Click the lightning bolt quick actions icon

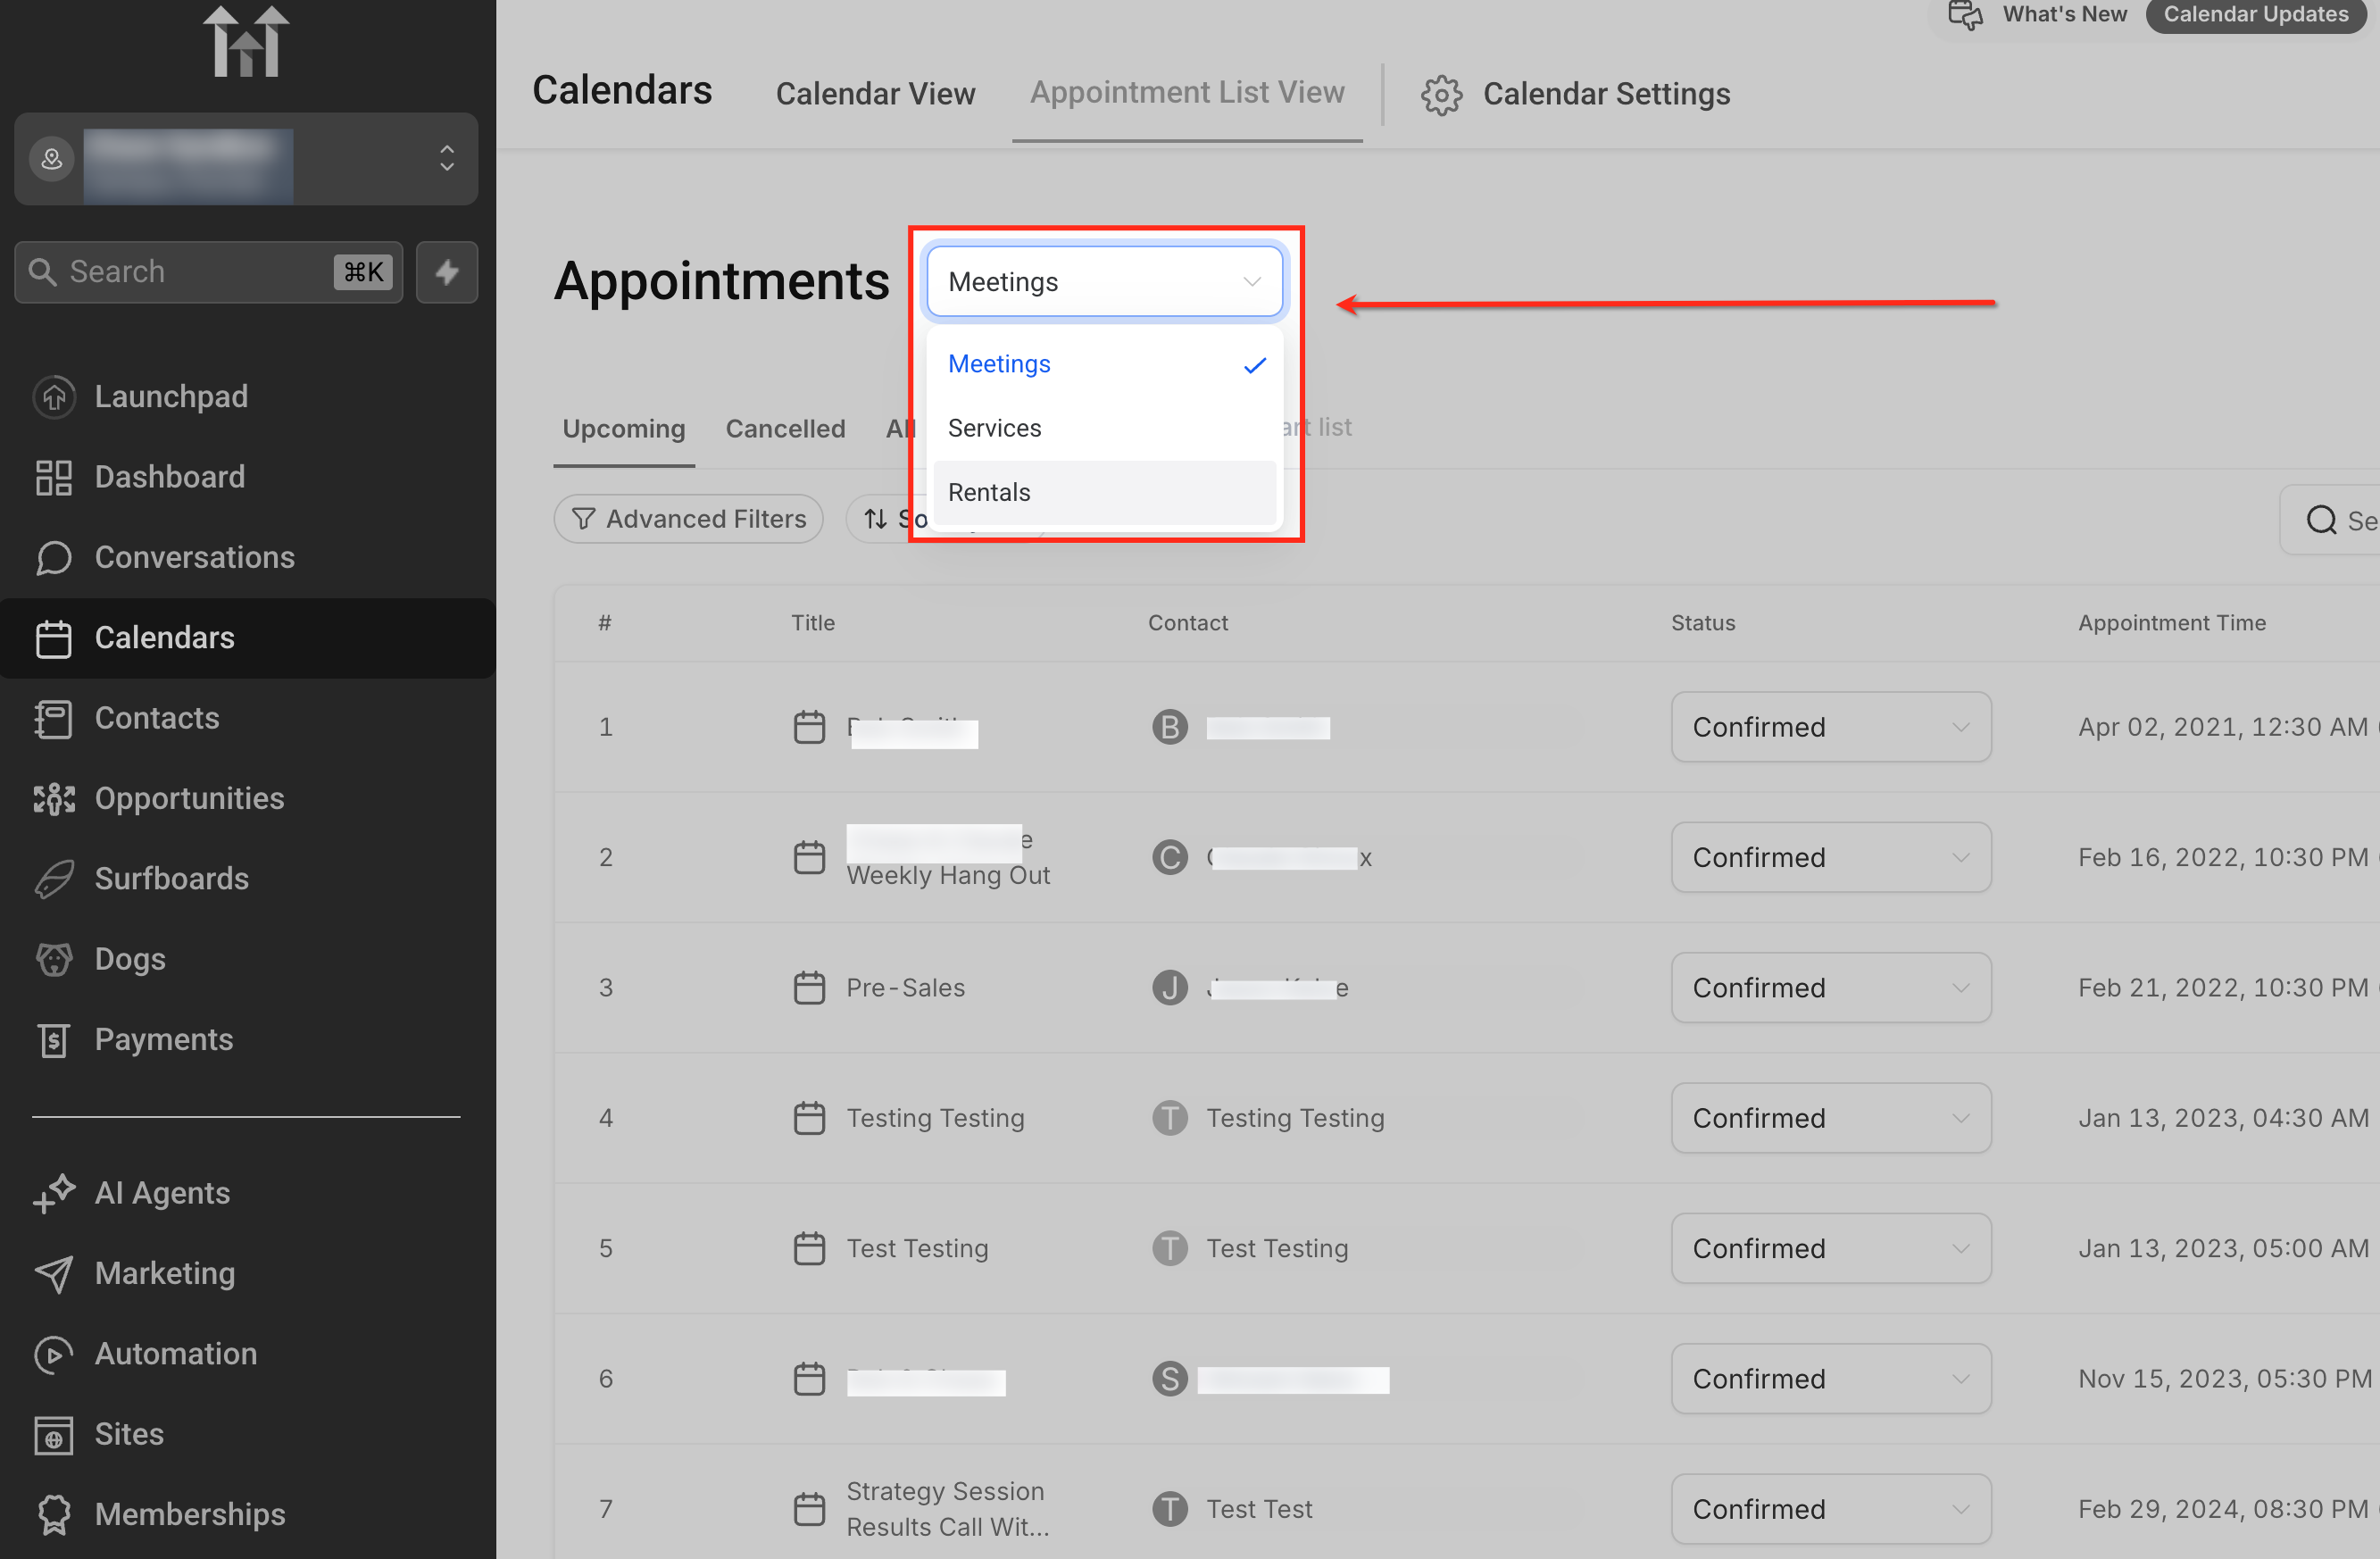(x=446, y=272)
